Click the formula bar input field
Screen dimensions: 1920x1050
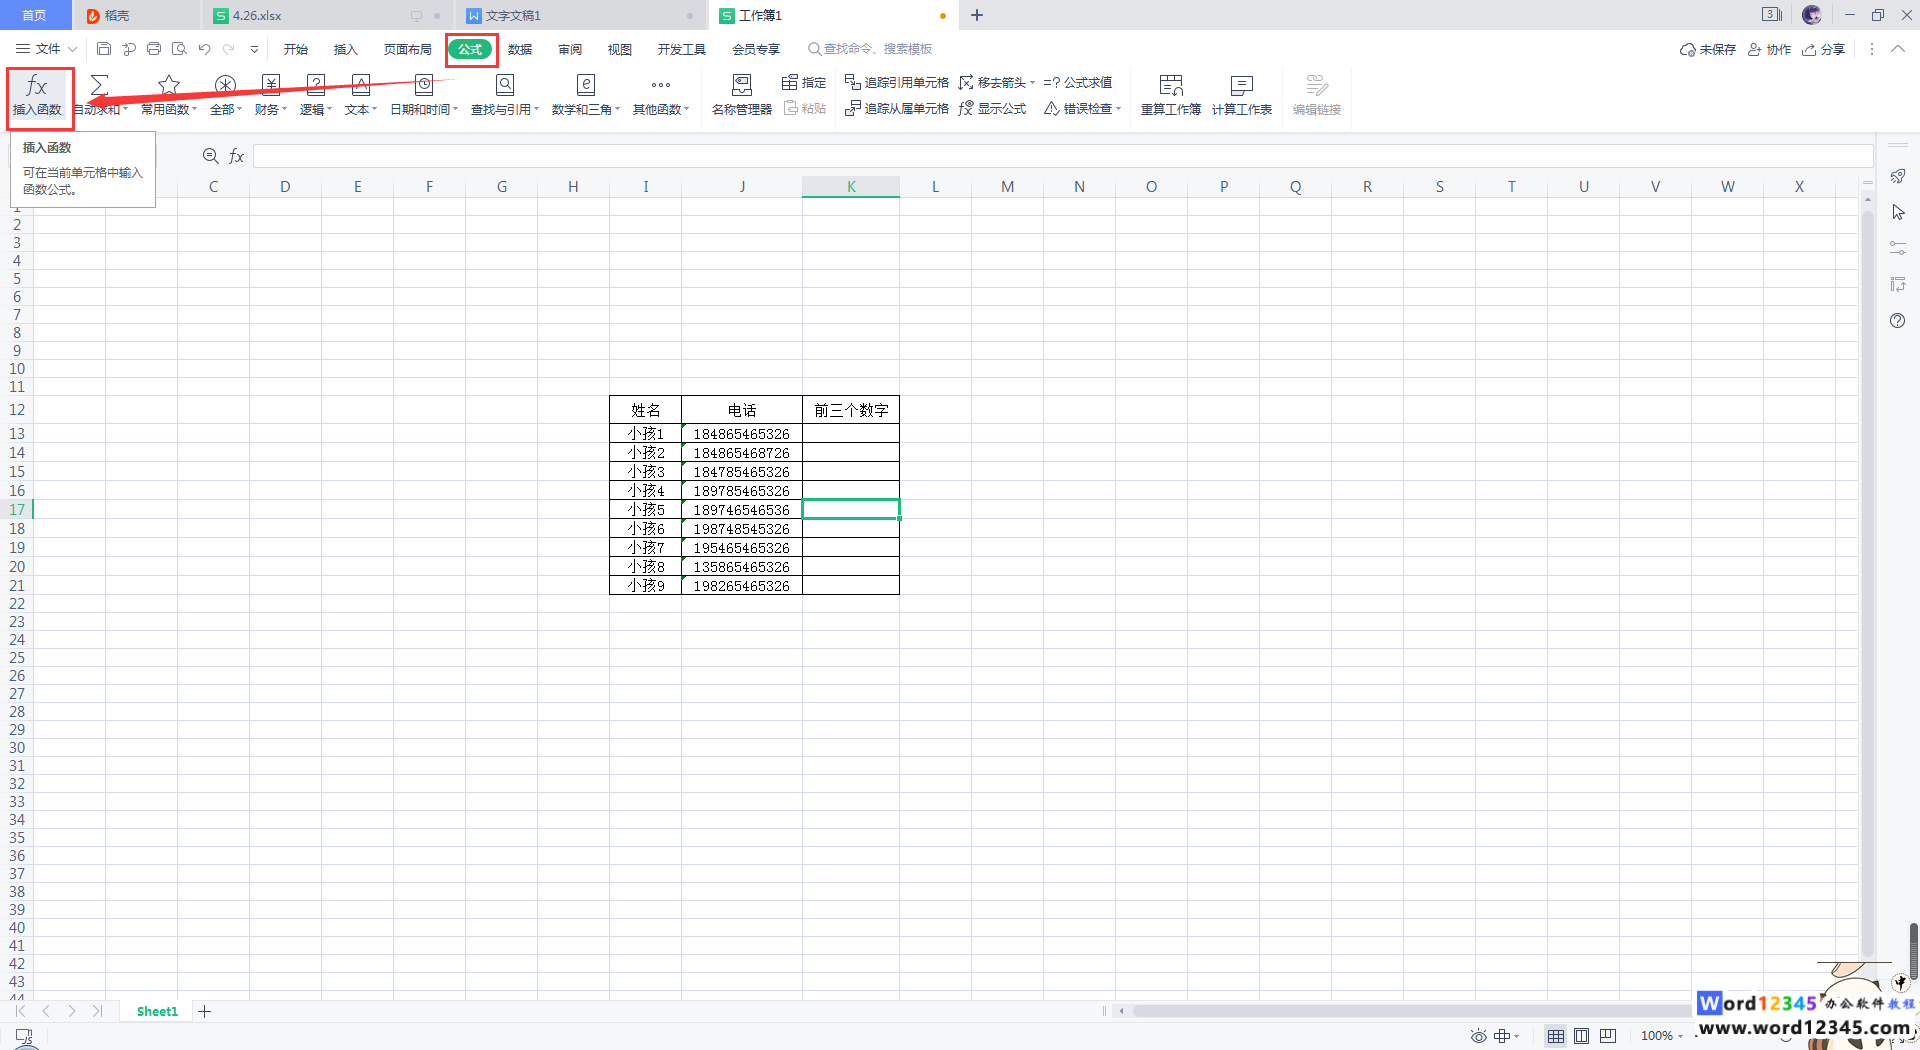point(1060,156)
